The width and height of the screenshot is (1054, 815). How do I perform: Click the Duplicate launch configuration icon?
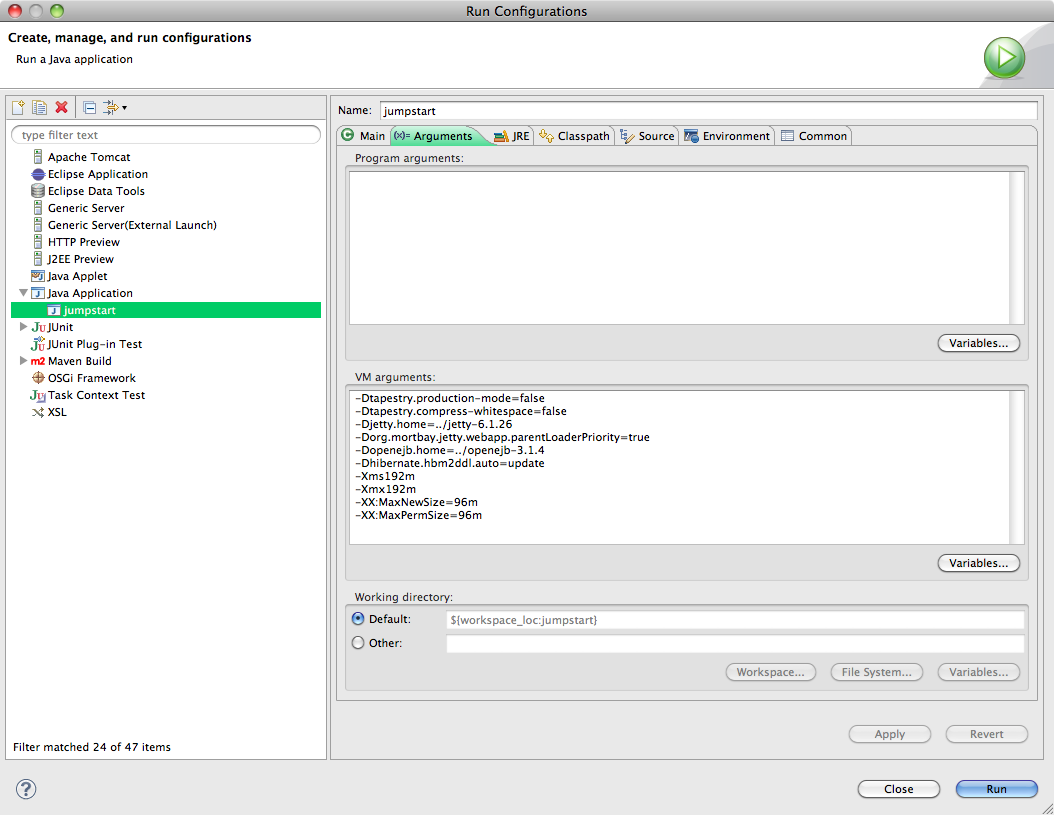(x=40, y=107)
